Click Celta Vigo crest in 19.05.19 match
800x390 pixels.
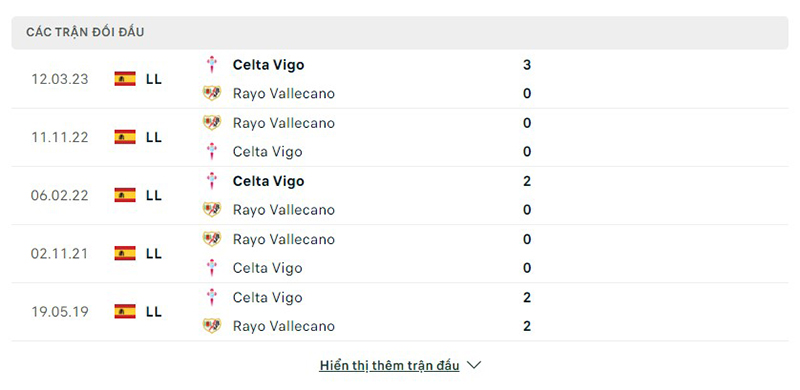pos(211,298)
